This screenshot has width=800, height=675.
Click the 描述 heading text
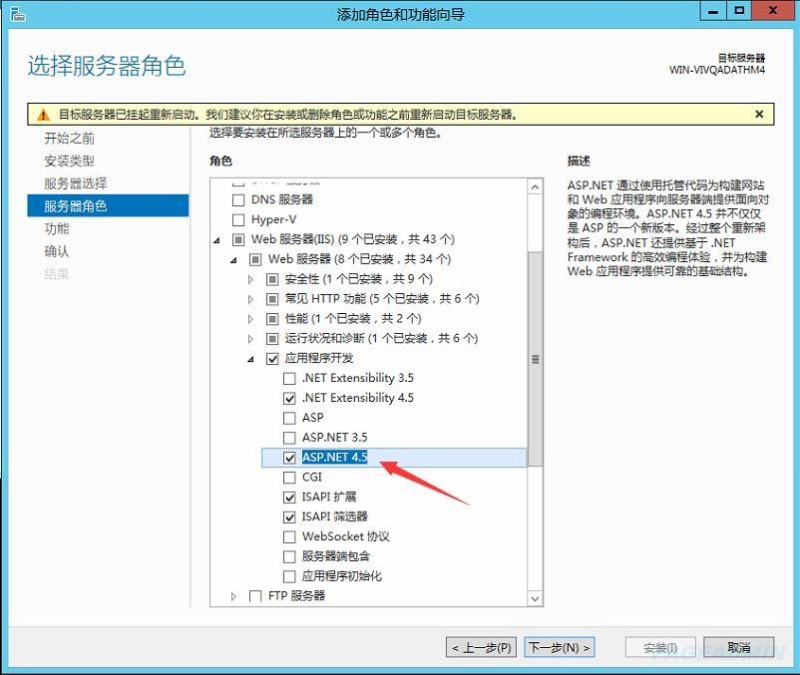click(579, 161)
